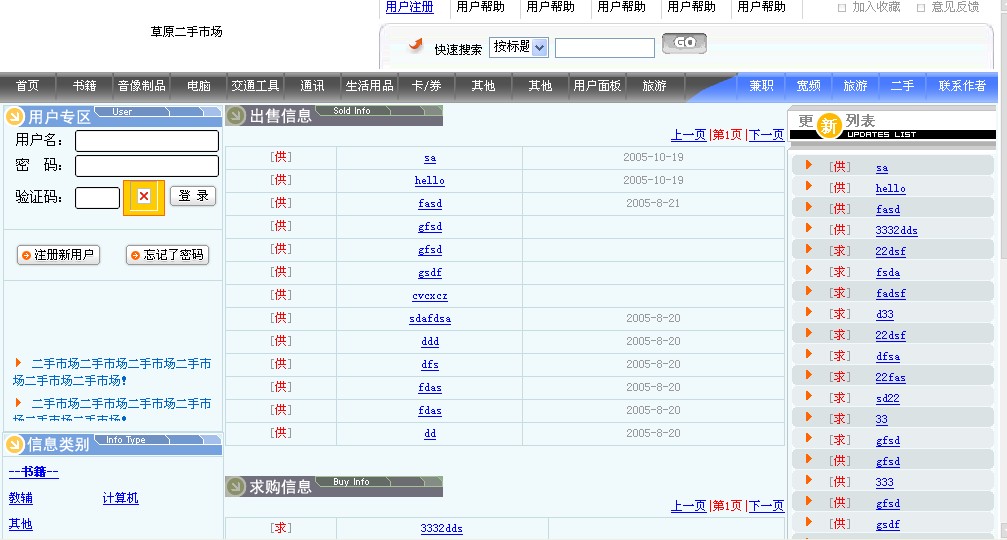Open the dfs listing in sale table
This screenshot has width=1007, height=540.
(430, 365)
